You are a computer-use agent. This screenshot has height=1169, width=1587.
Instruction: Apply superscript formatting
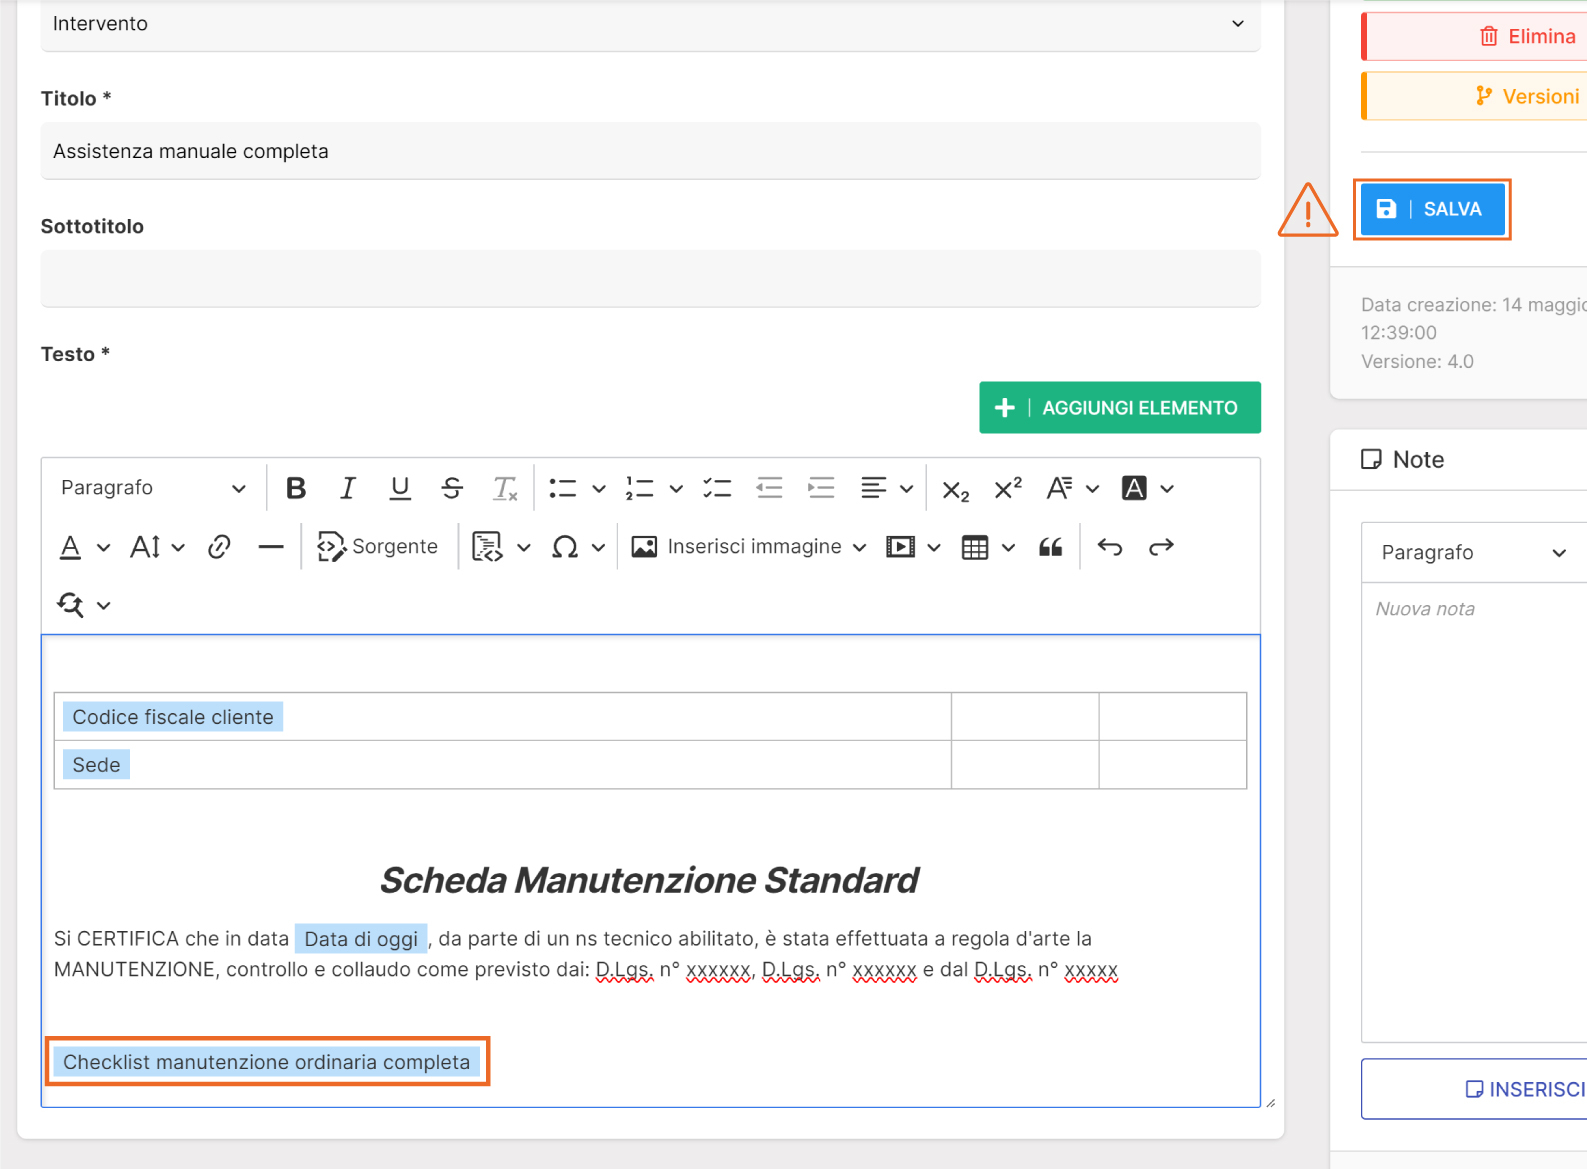point(1007,488)
